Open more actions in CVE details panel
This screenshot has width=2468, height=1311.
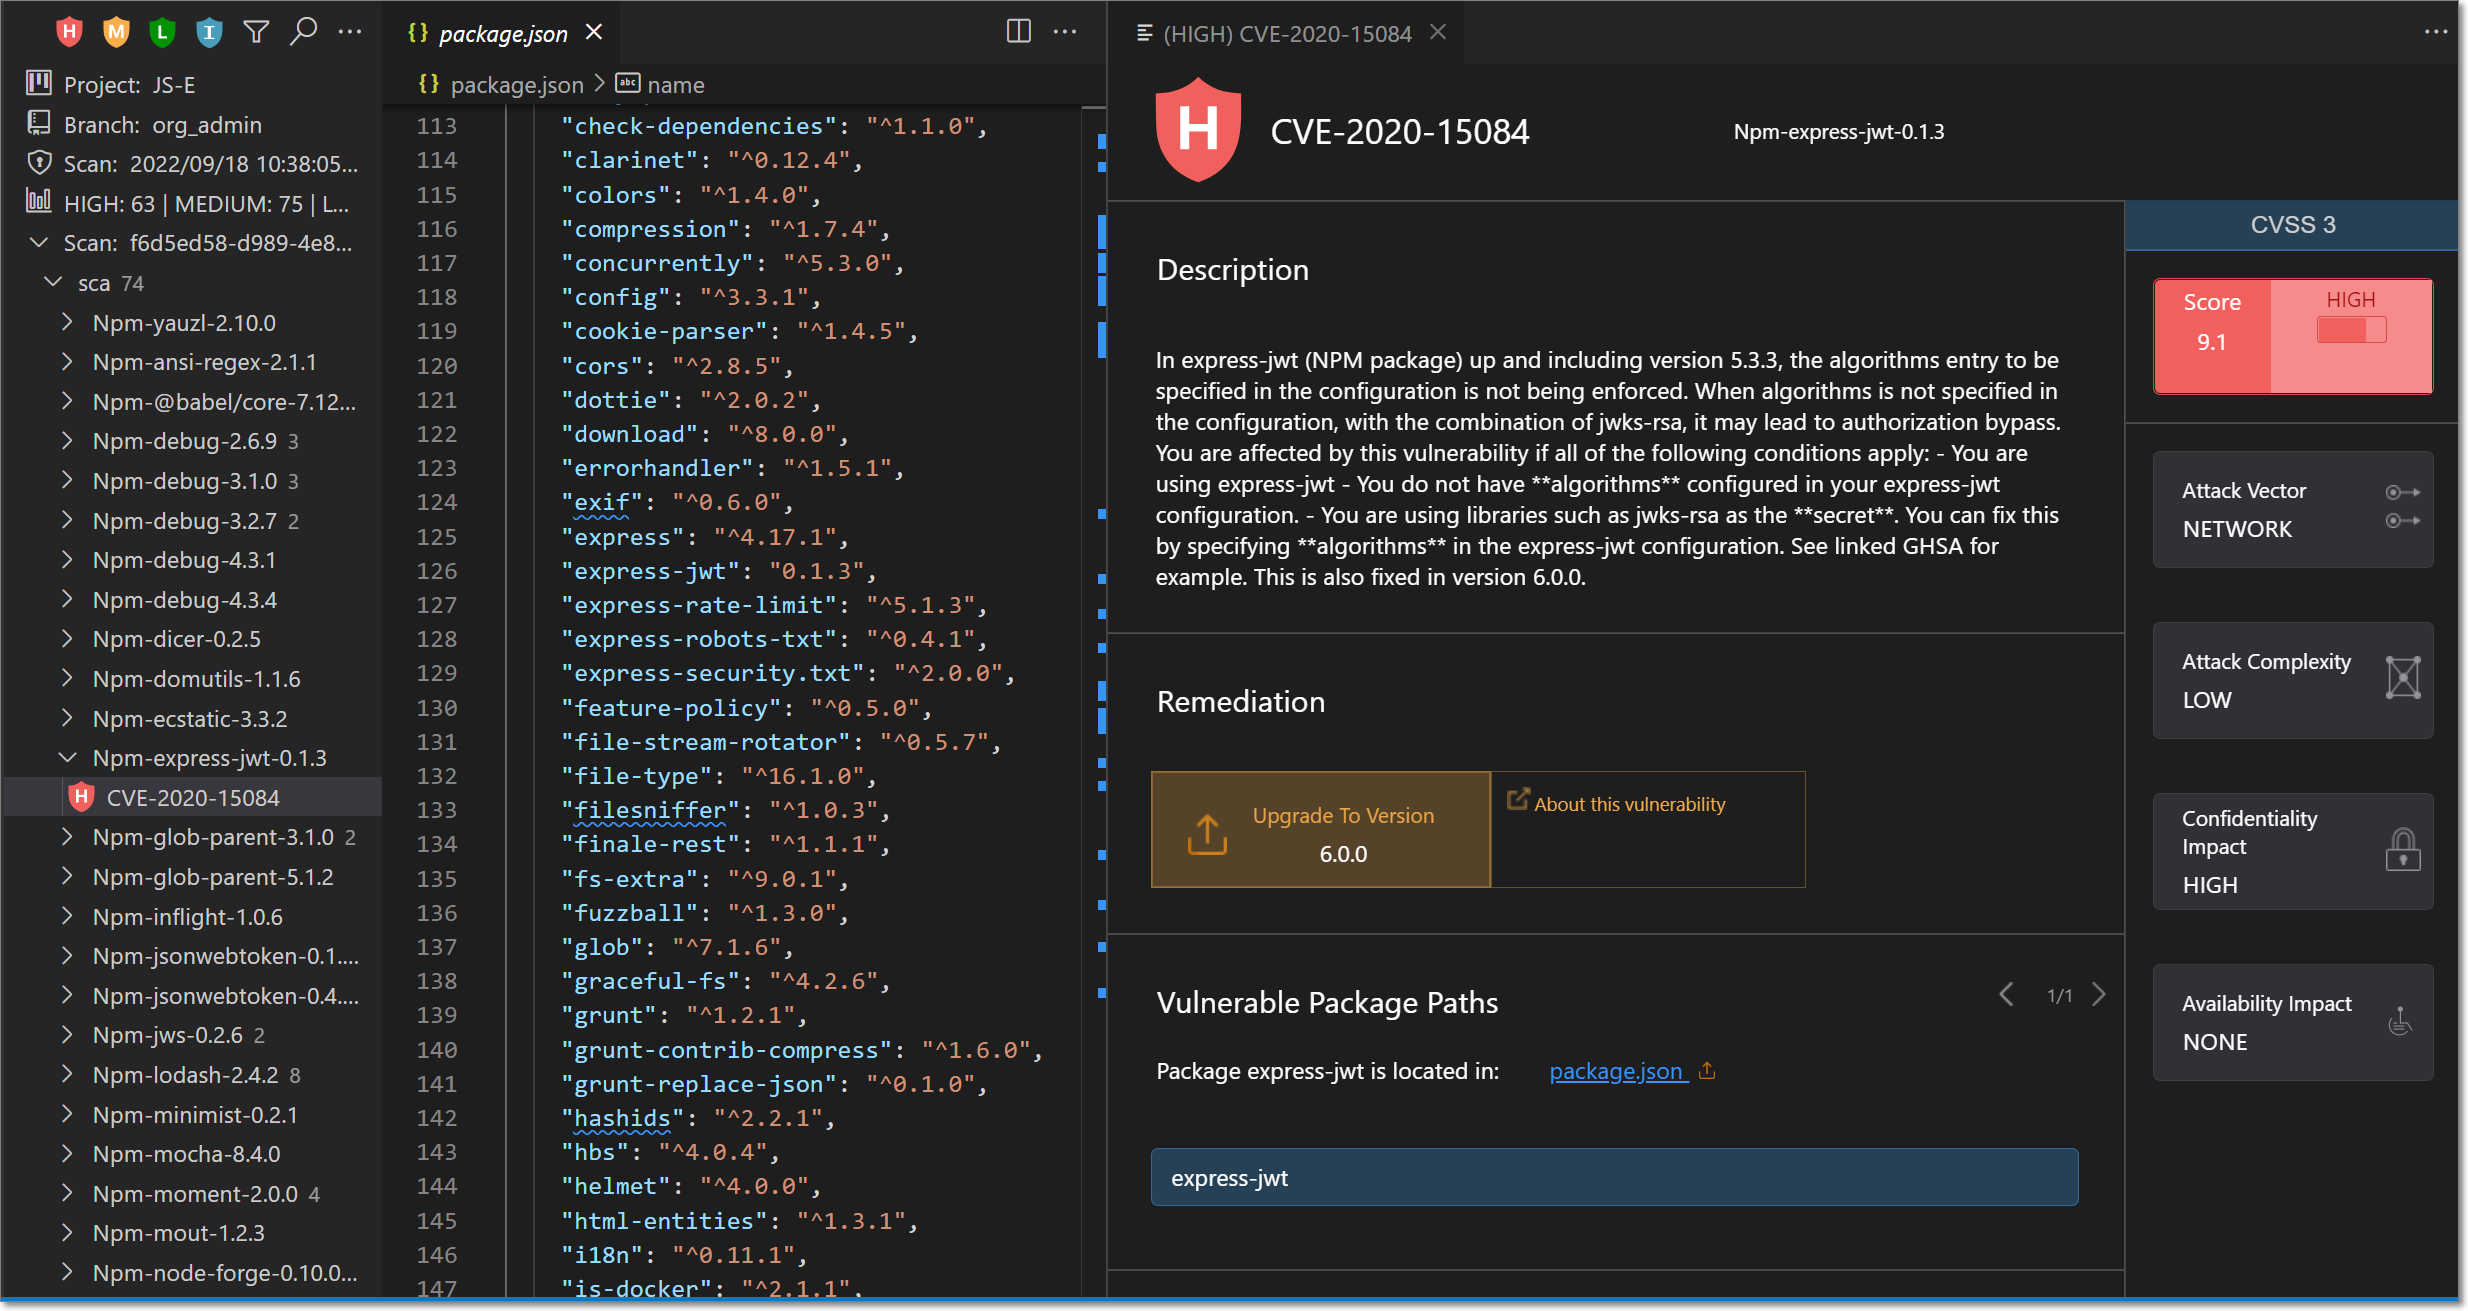click(x=2435, y=32)
